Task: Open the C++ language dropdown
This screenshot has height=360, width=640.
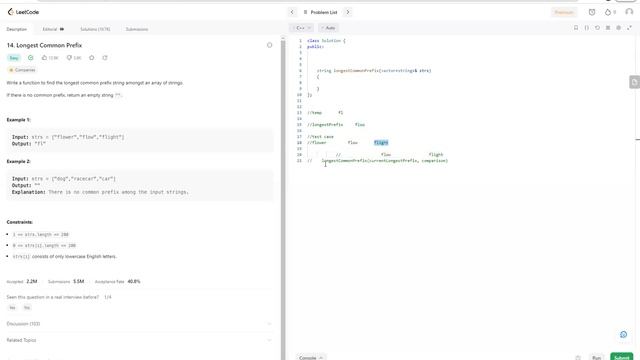Action: (302, 28)
